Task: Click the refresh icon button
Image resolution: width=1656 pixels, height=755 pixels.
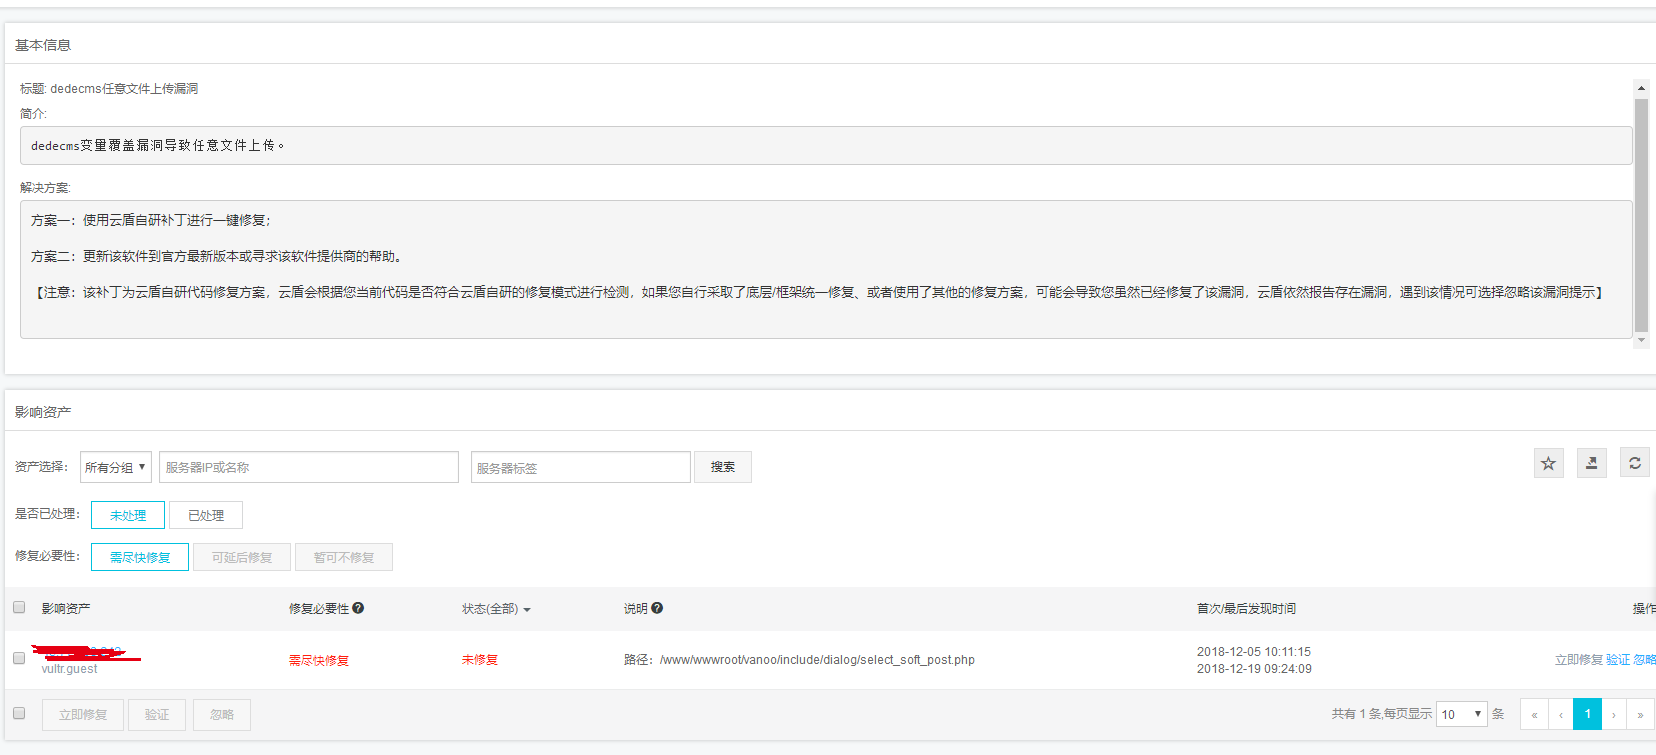Action: click(x=1635, y=463)
